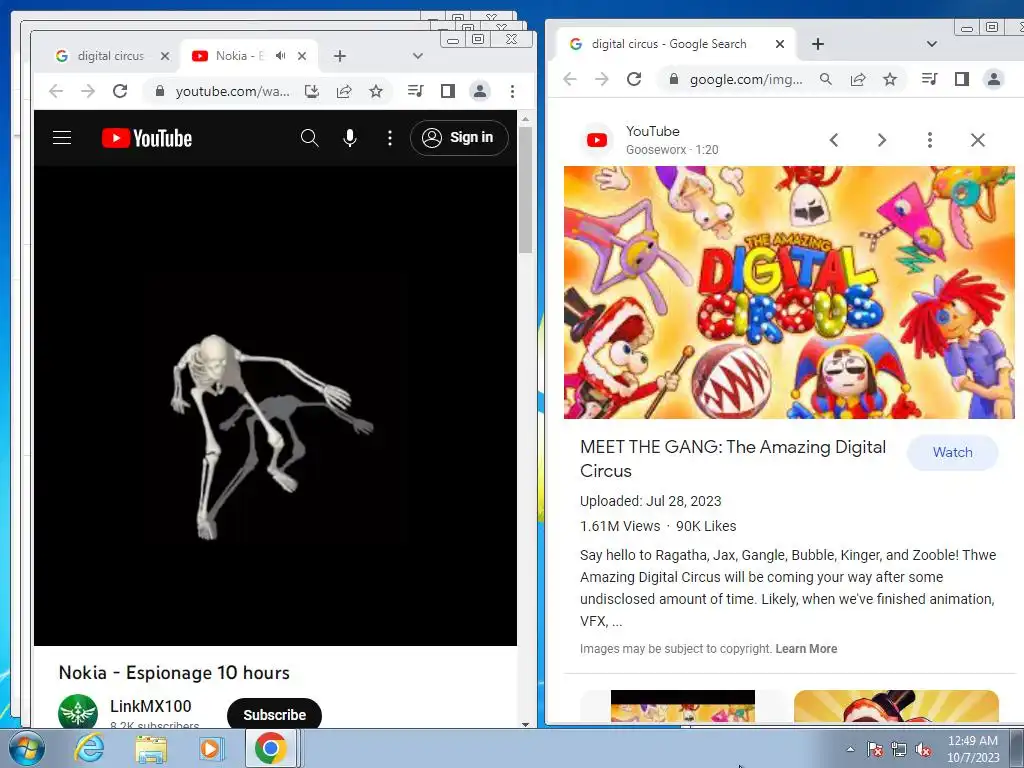Subscribe to LinkMX100 channel

coord(274,714)
